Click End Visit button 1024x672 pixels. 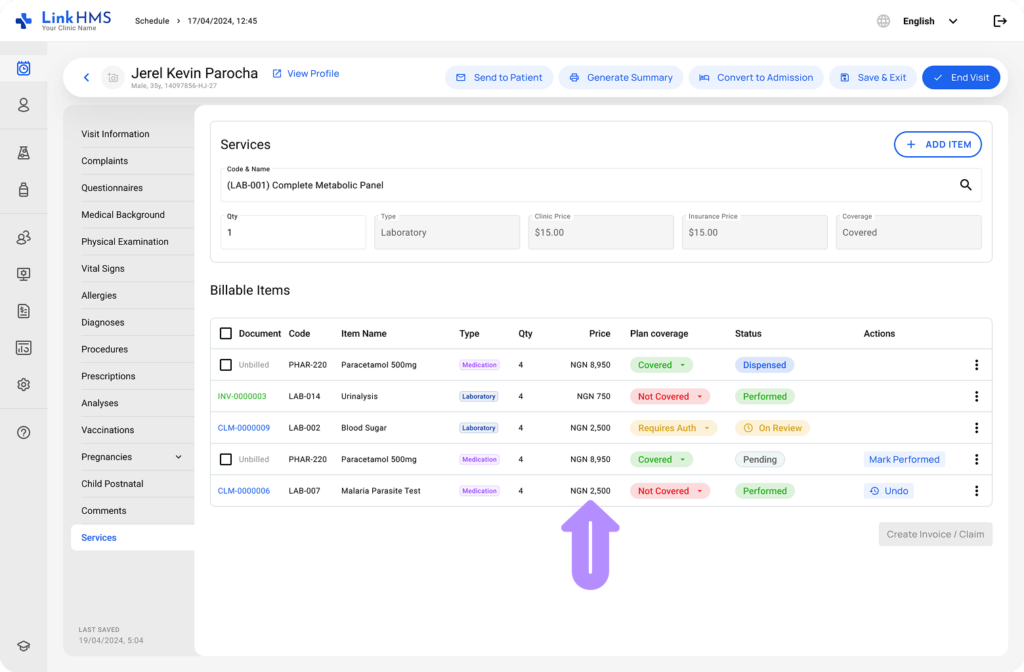(961, 77)
